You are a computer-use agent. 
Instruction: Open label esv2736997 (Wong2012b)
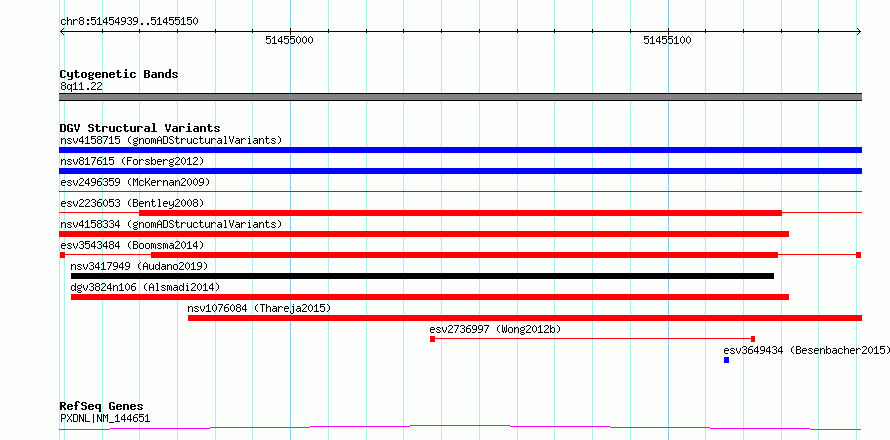(x=496, y=329)
